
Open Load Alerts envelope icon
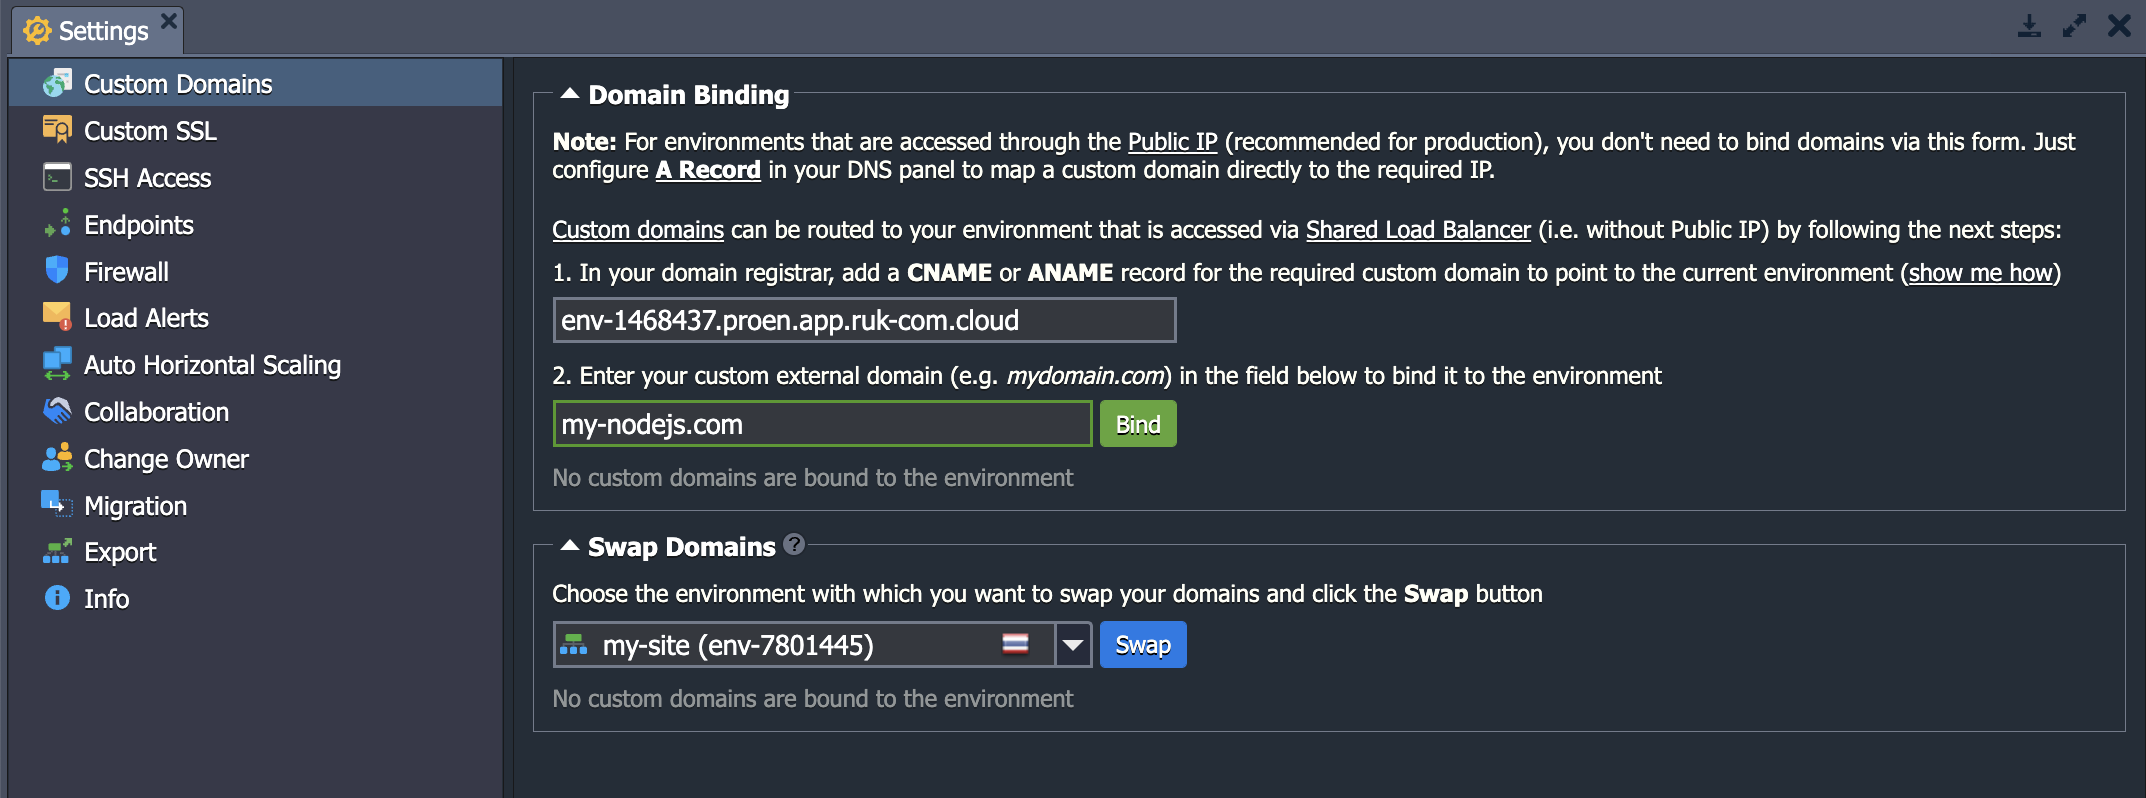tap(57, 317)
